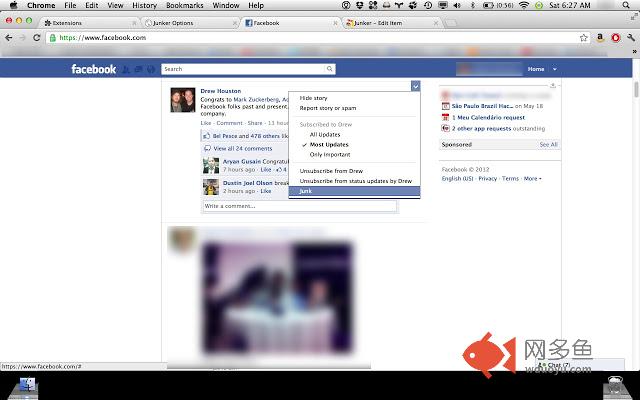Click the Wi-Fi icon in menu bar
The image size is (640, 400).
(524, 6)
